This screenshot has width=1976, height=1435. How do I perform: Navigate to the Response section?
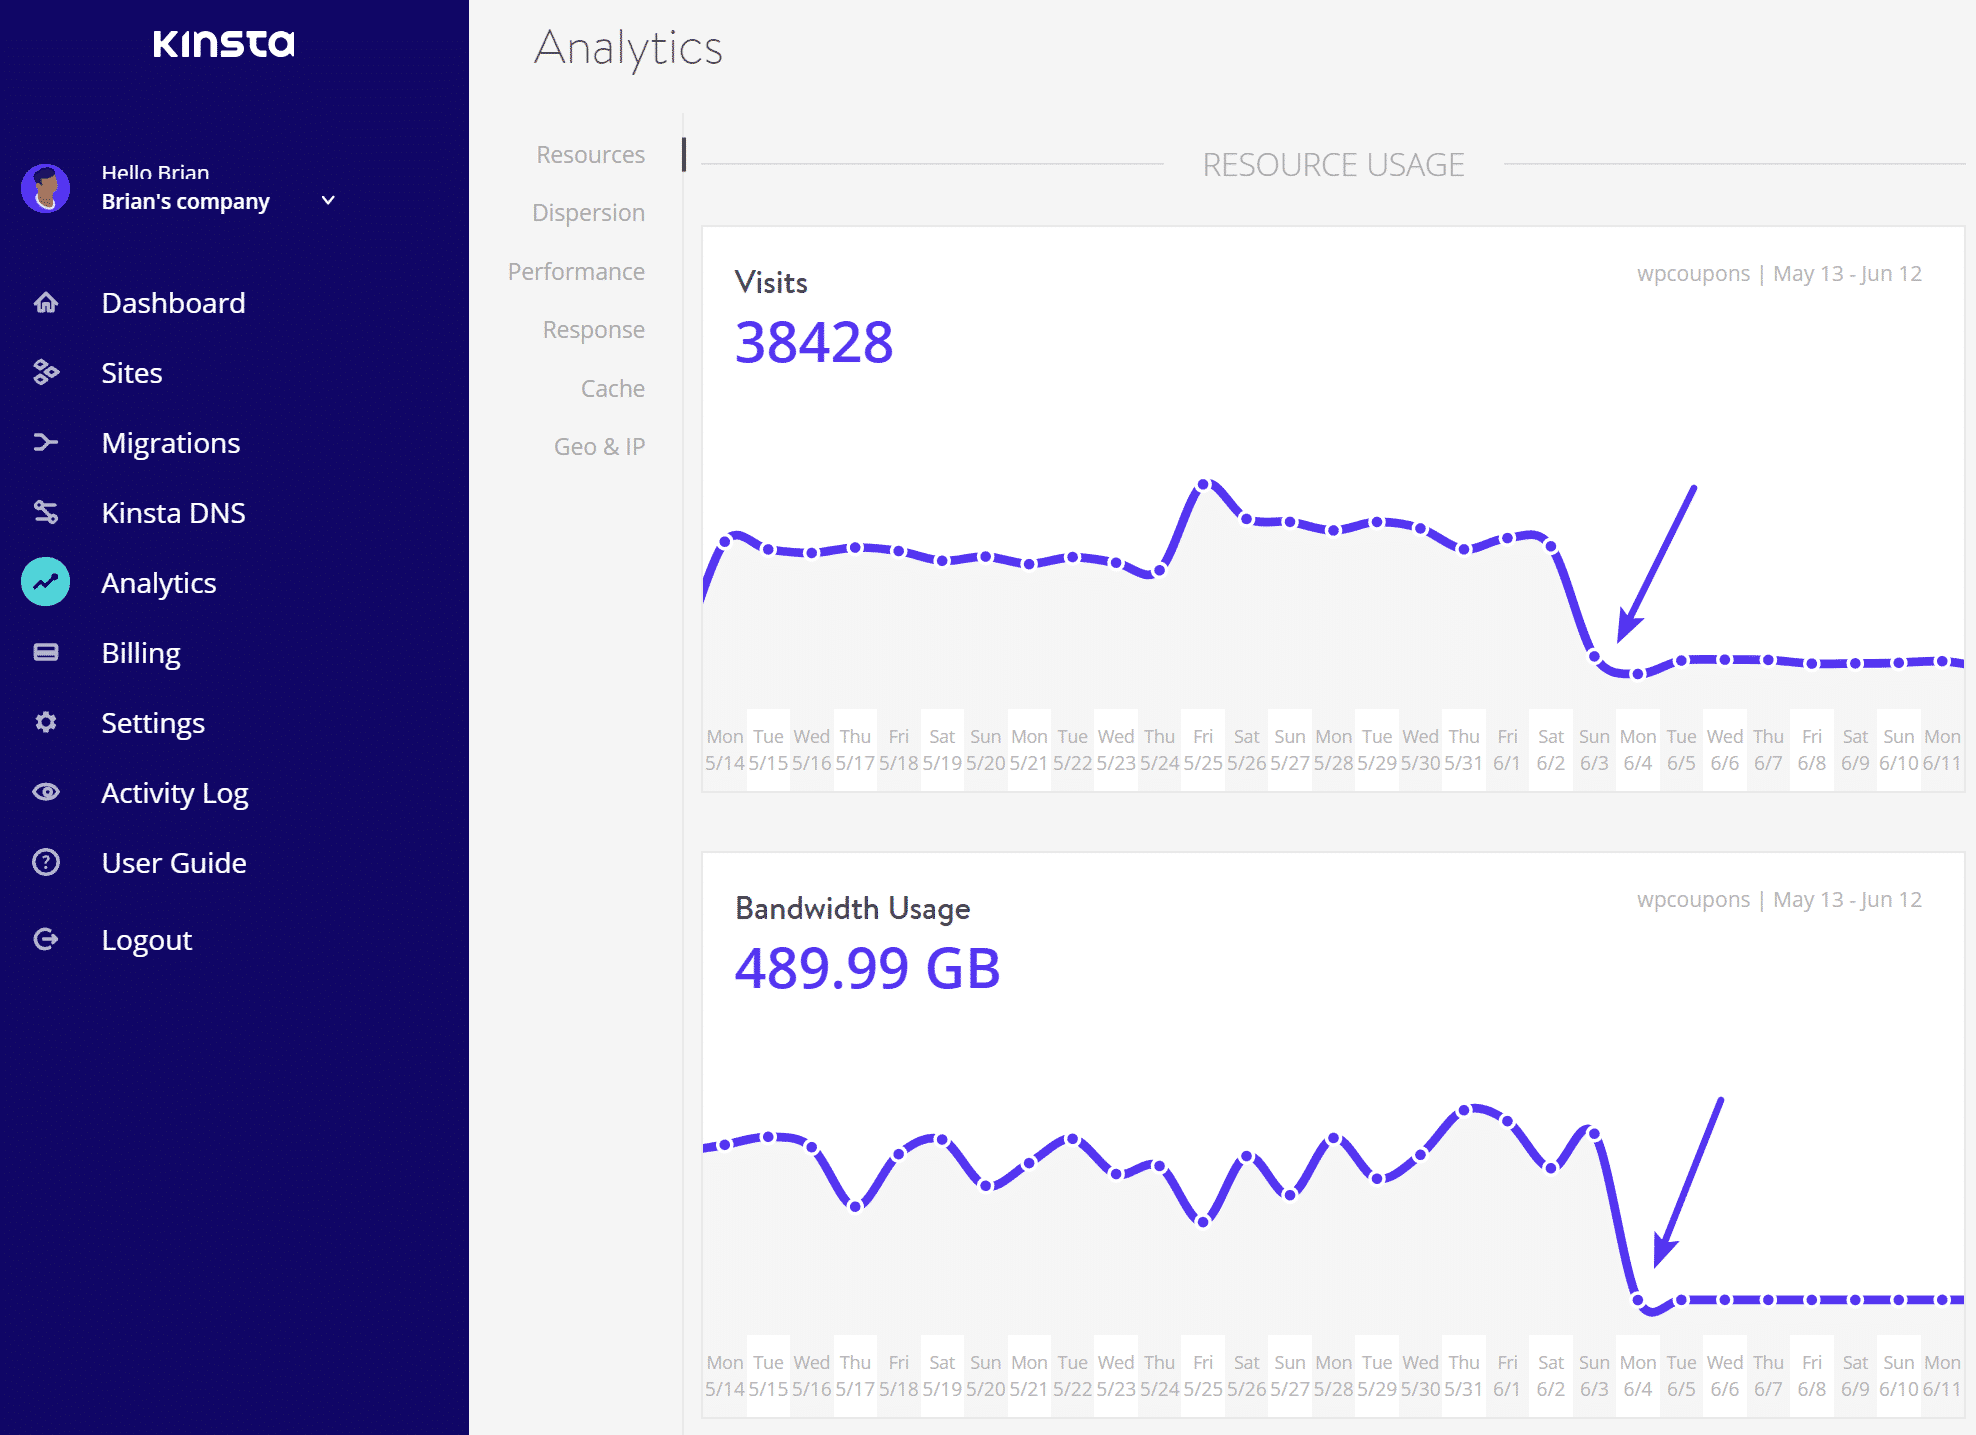594,328
